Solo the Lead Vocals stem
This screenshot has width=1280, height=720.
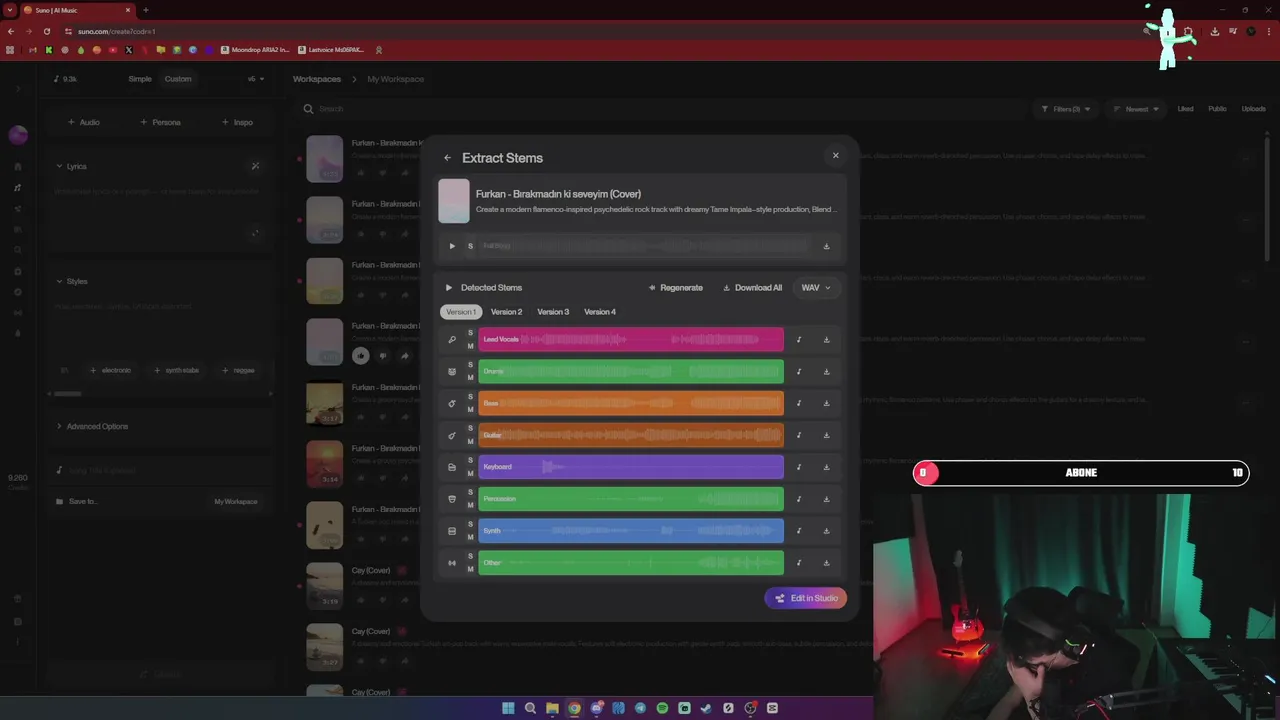pos(470,333)
